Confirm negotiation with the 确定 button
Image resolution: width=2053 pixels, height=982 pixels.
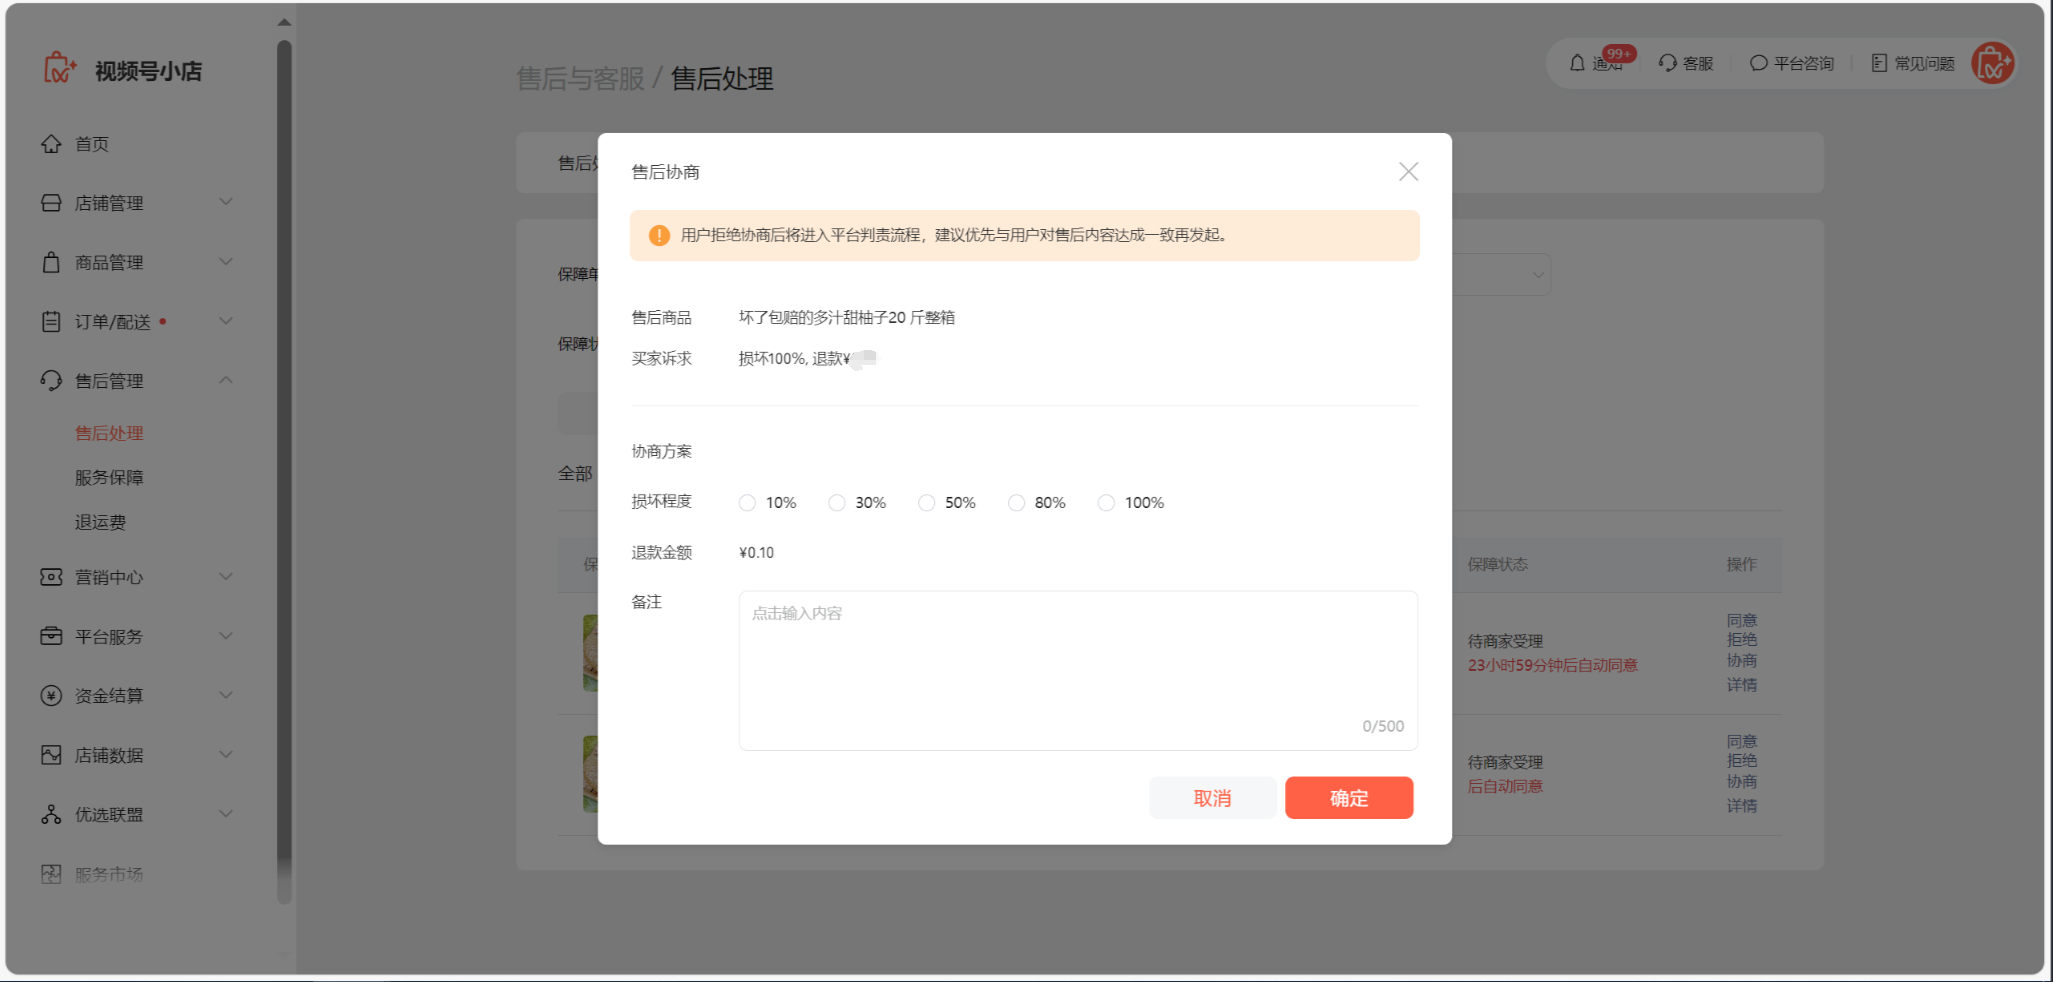1349,798
